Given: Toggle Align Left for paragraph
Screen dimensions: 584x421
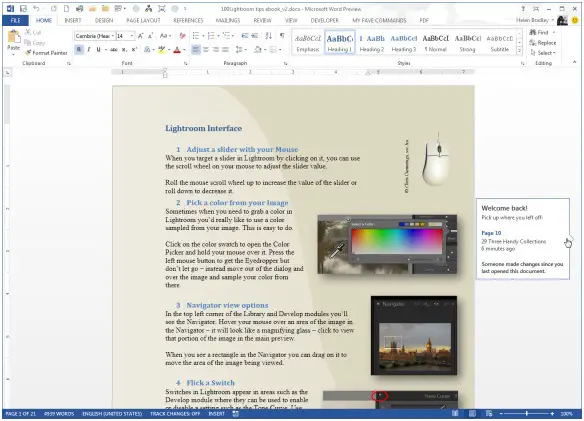Looking at the screenshot, I should 196,50.
